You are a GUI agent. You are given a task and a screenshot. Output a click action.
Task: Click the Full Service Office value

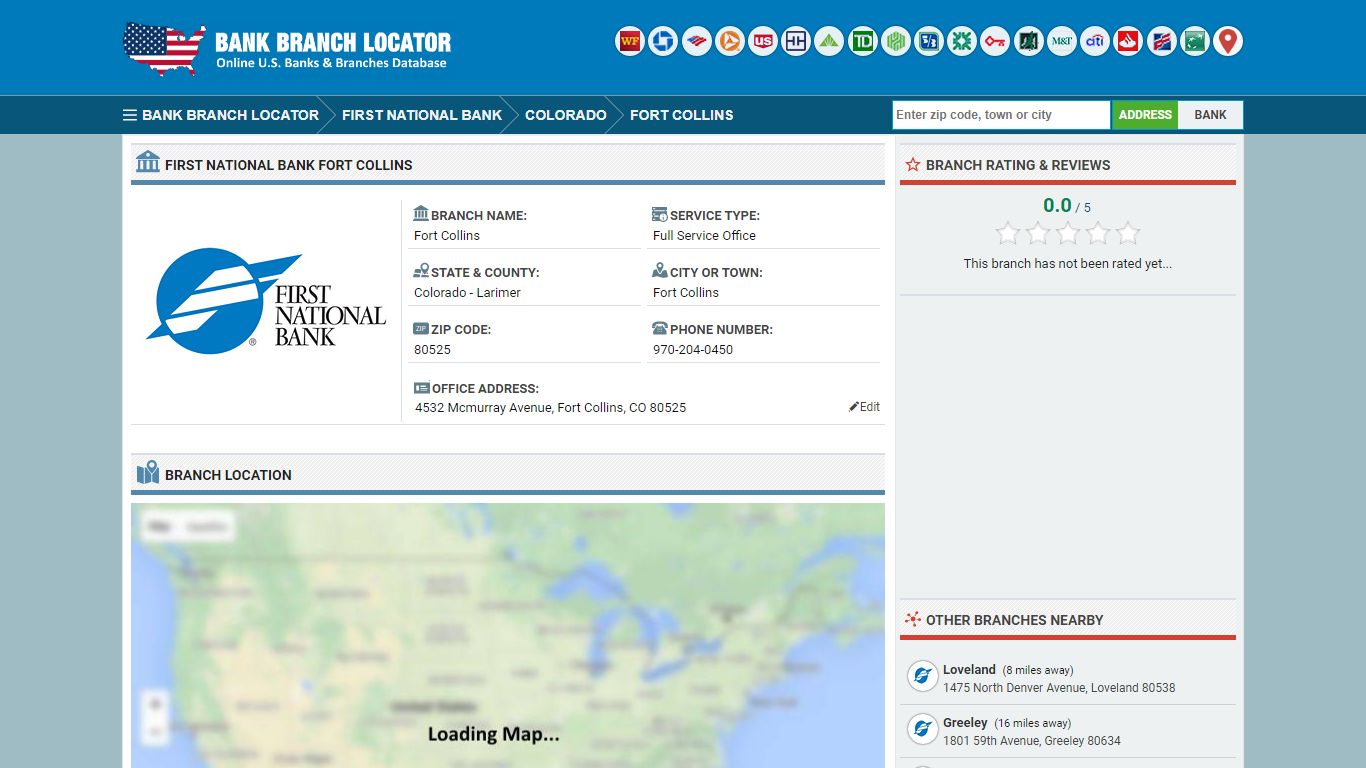(704, 236)
